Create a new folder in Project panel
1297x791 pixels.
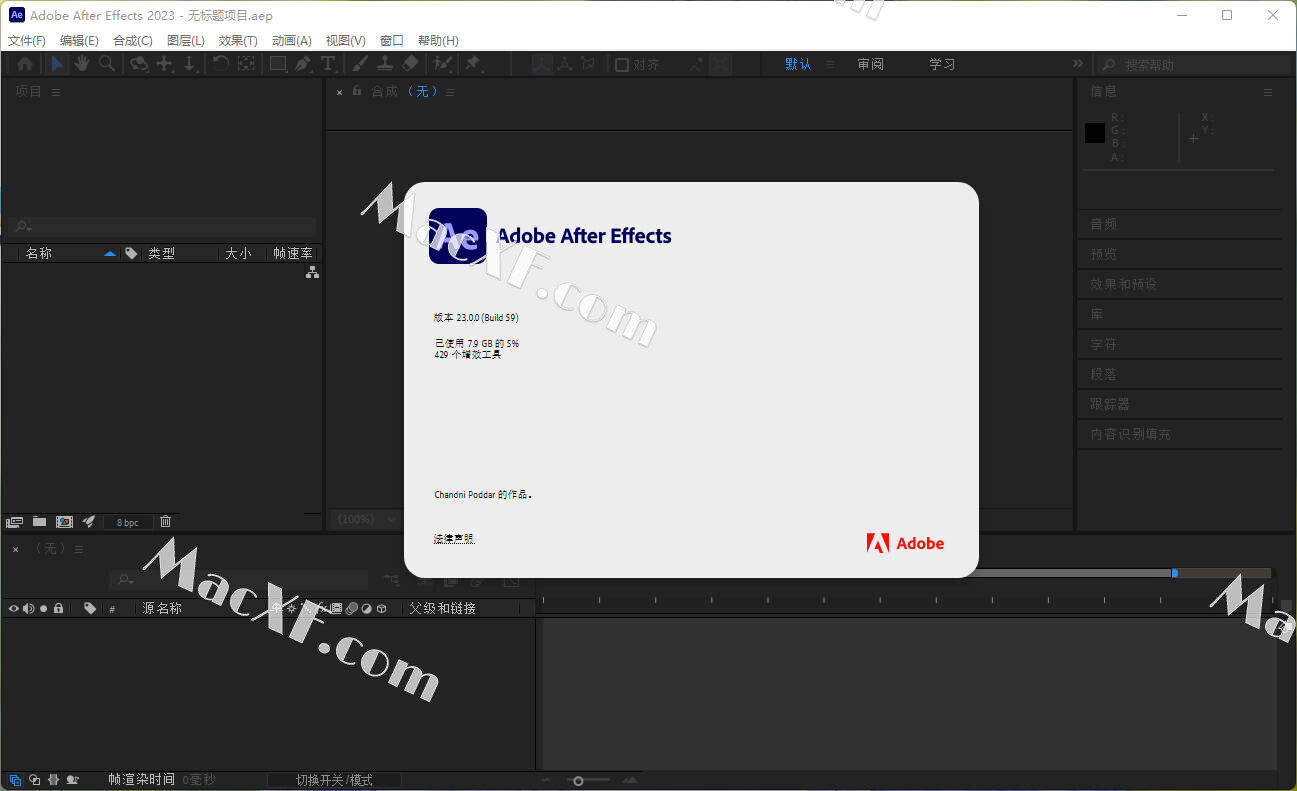click(x=39, y=521)
